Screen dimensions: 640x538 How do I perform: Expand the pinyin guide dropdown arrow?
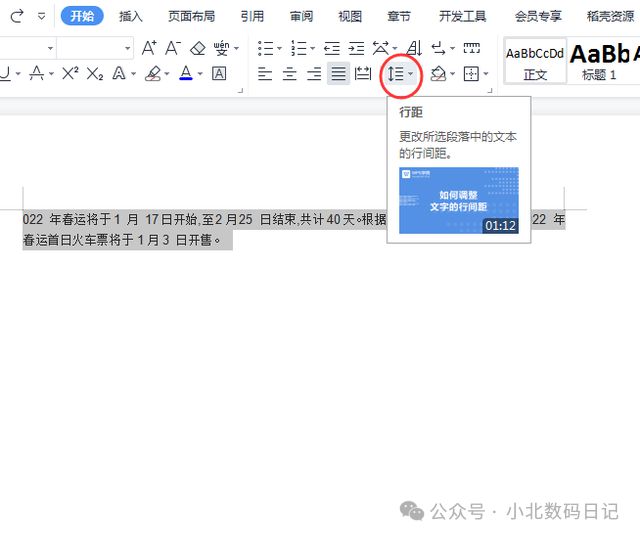[x=236, y=49]
